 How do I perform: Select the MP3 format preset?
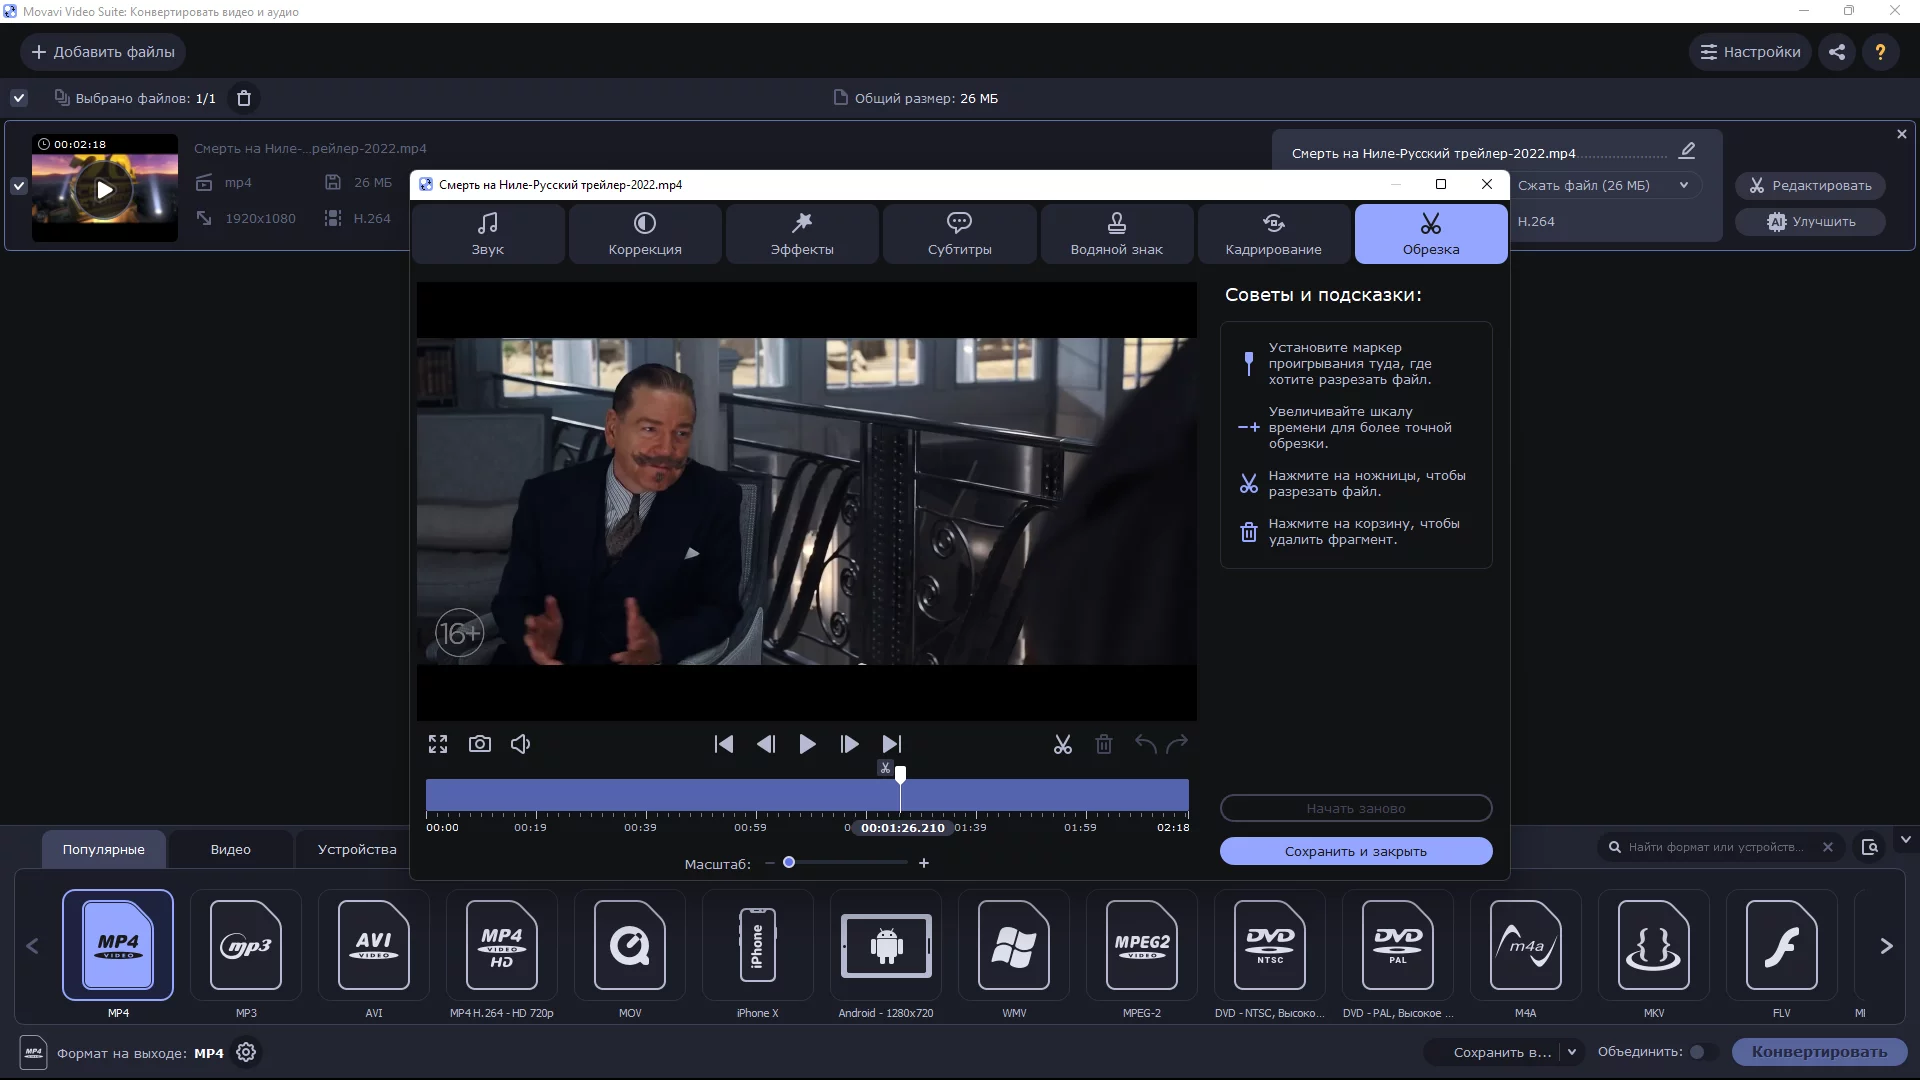pos(246,945)
